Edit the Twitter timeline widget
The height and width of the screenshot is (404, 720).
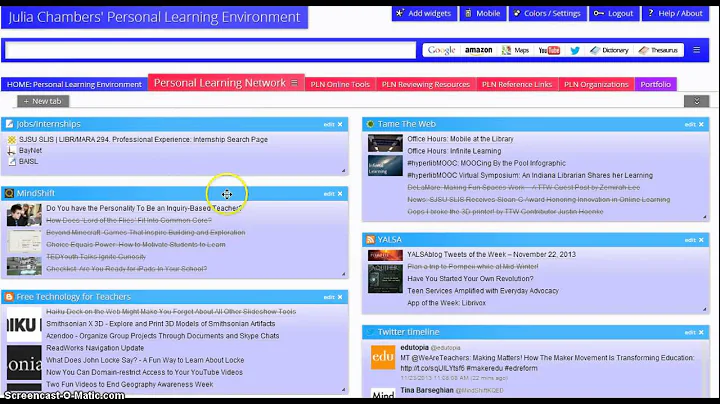(690, 332)
